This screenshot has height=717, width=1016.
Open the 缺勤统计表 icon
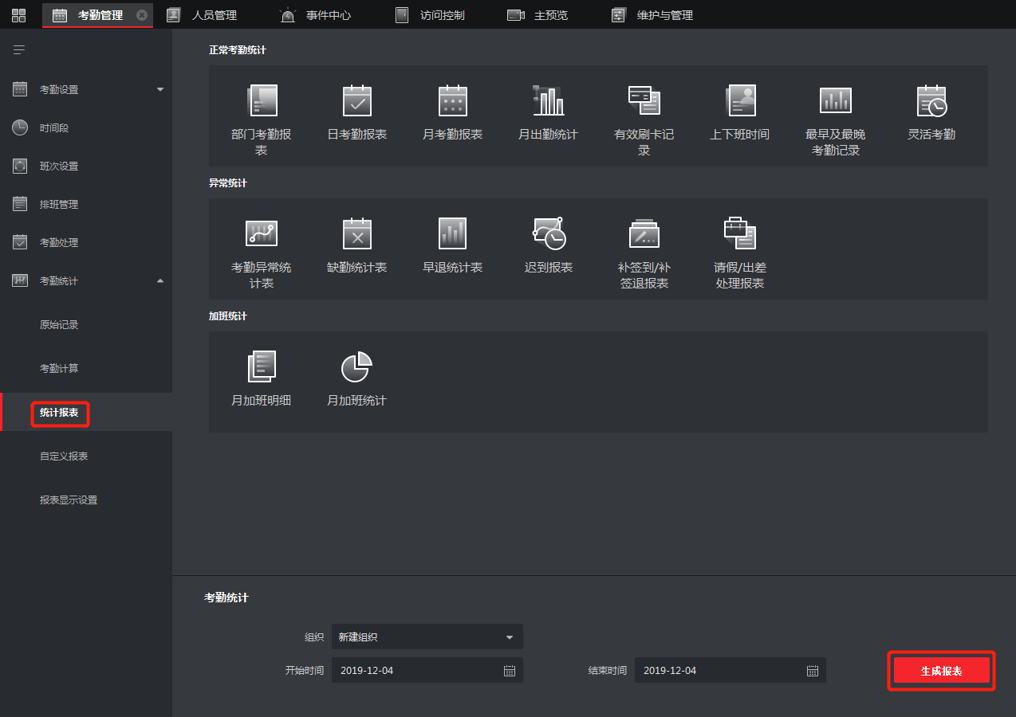[x=357, y=234]
